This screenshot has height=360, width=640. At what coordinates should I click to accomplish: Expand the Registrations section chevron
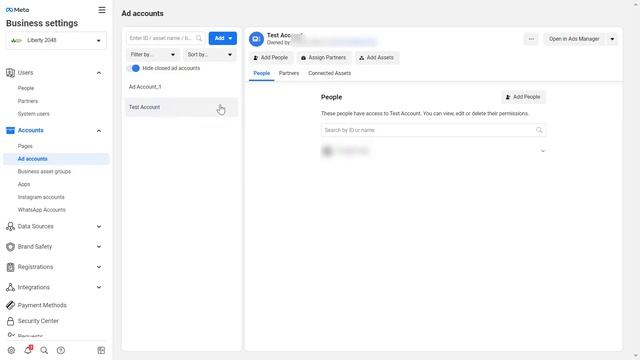pyautogui.click(x=99, y=267)
